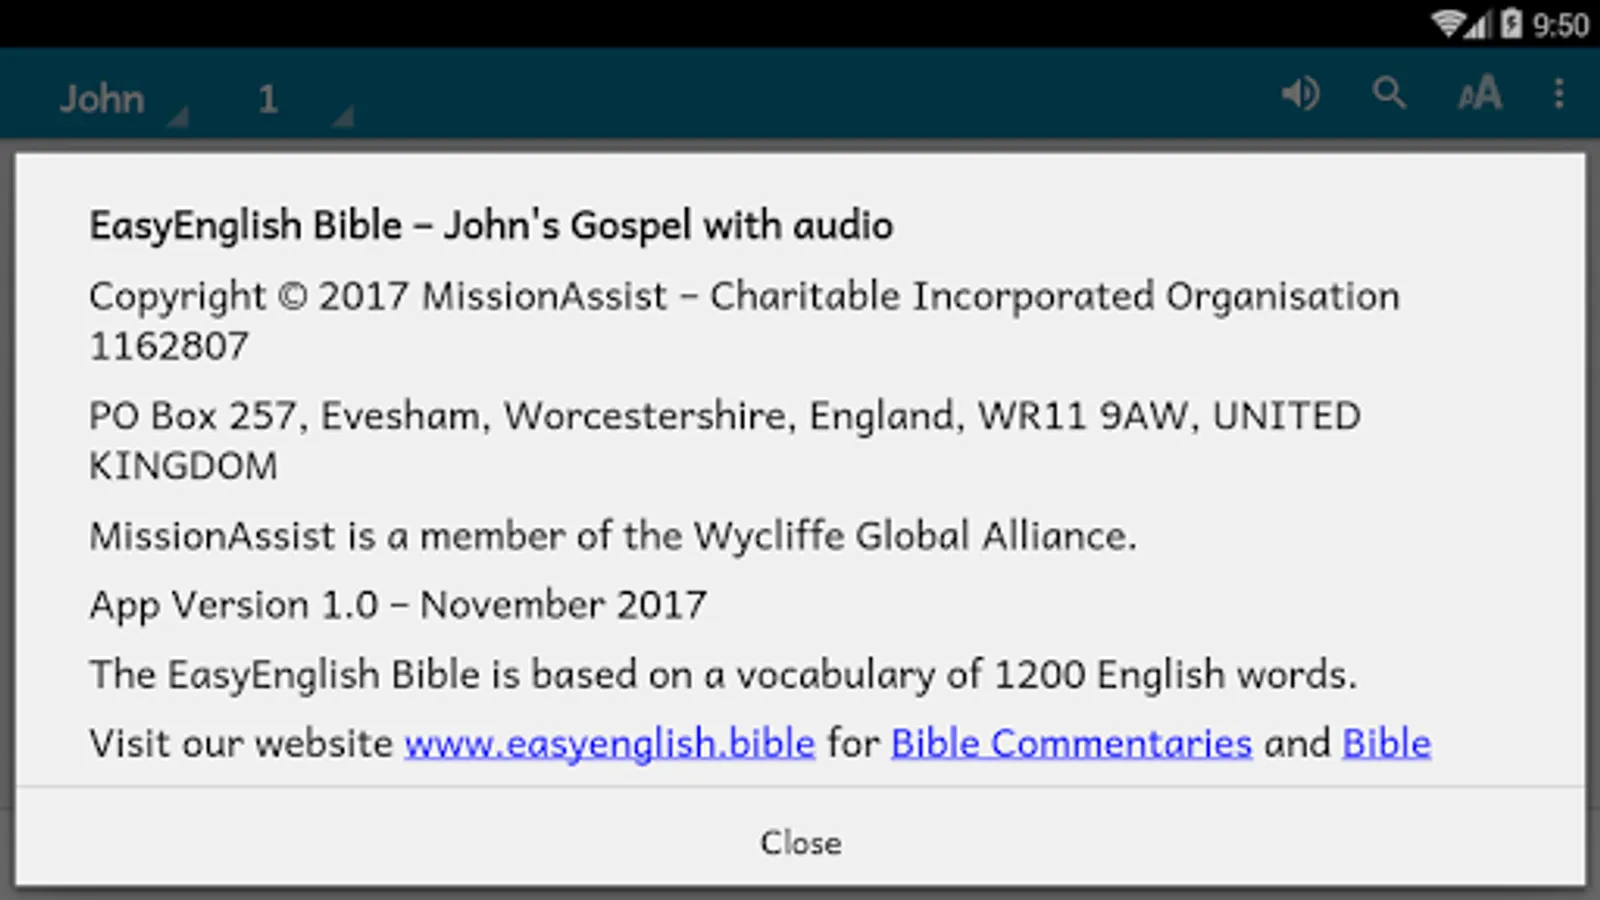The image size is (1600, 900).
Task: Tap the audio speaker icon
Action: point(1300,94)
